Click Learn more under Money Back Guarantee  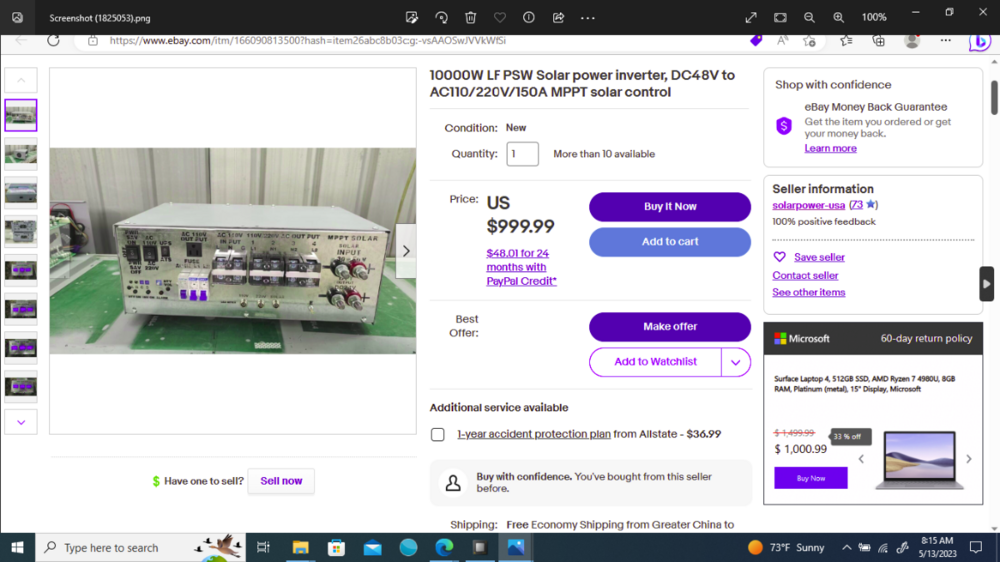[830, 148]
